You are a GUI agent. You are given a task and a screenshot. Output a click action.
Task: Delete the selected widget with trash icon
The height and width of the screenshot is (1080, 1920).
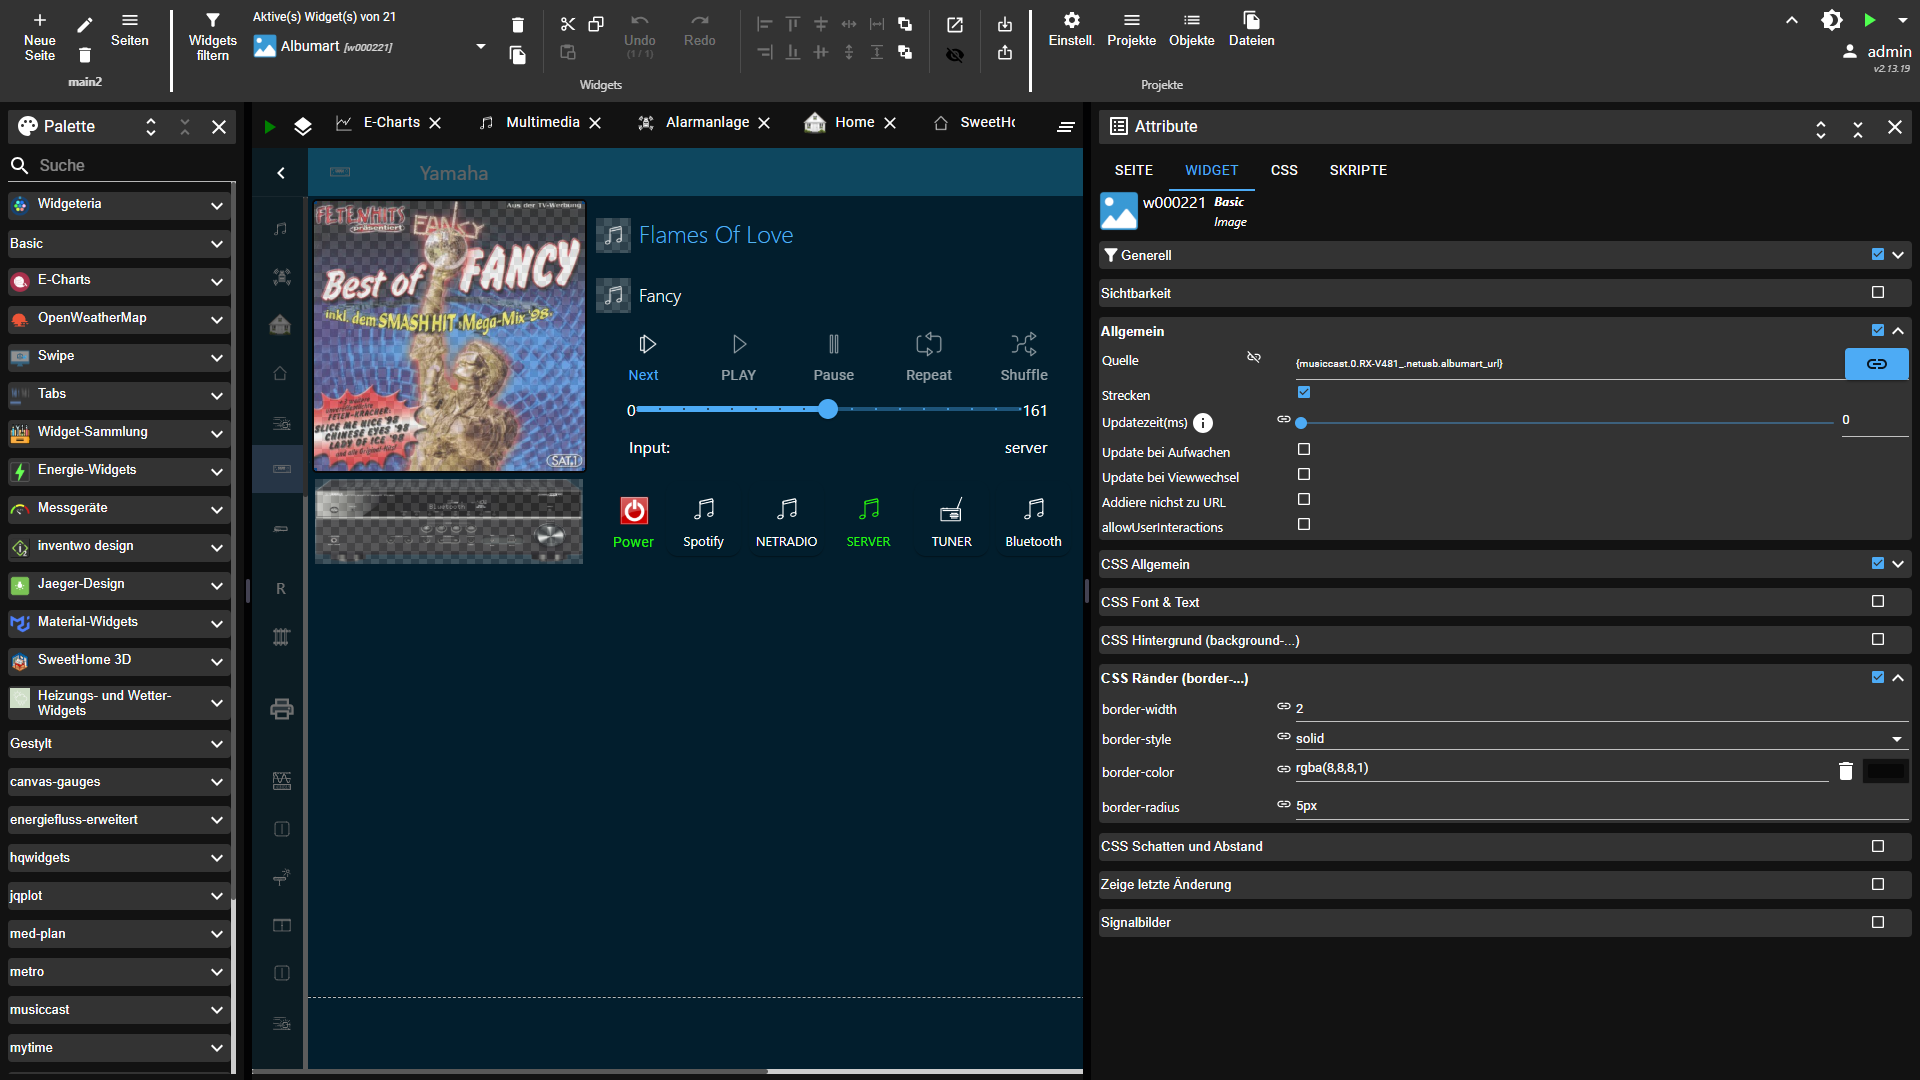point(517,24)
